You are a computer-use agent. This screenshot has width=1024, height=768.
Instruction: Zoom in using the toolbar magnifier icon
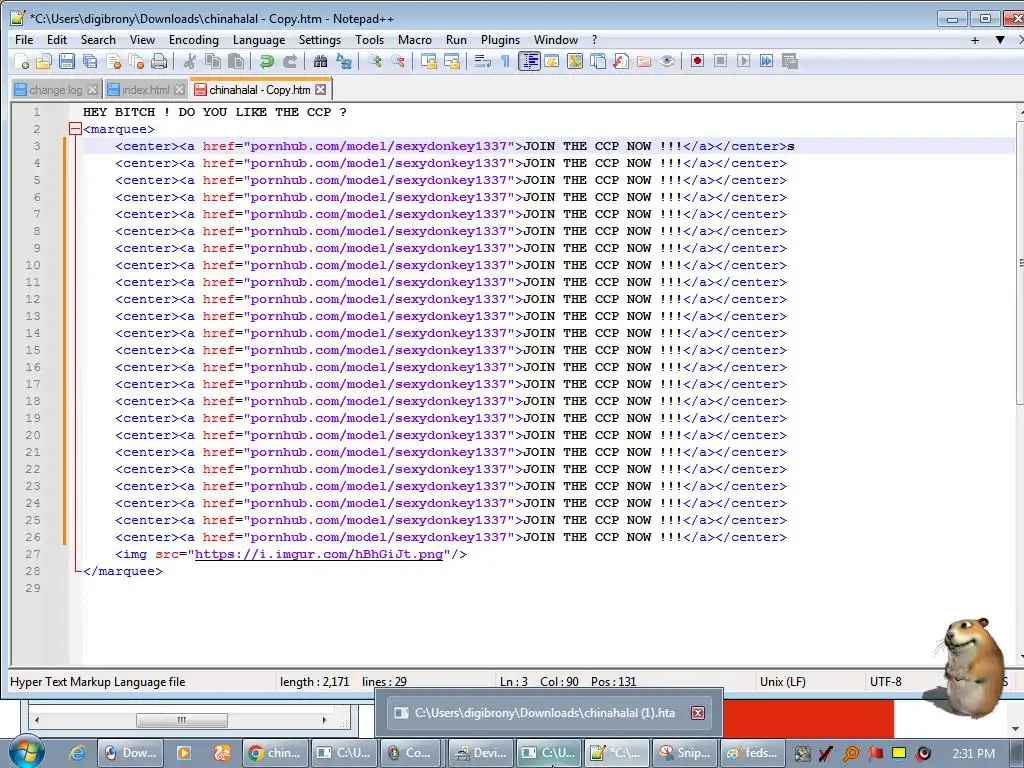pos(375,61)
